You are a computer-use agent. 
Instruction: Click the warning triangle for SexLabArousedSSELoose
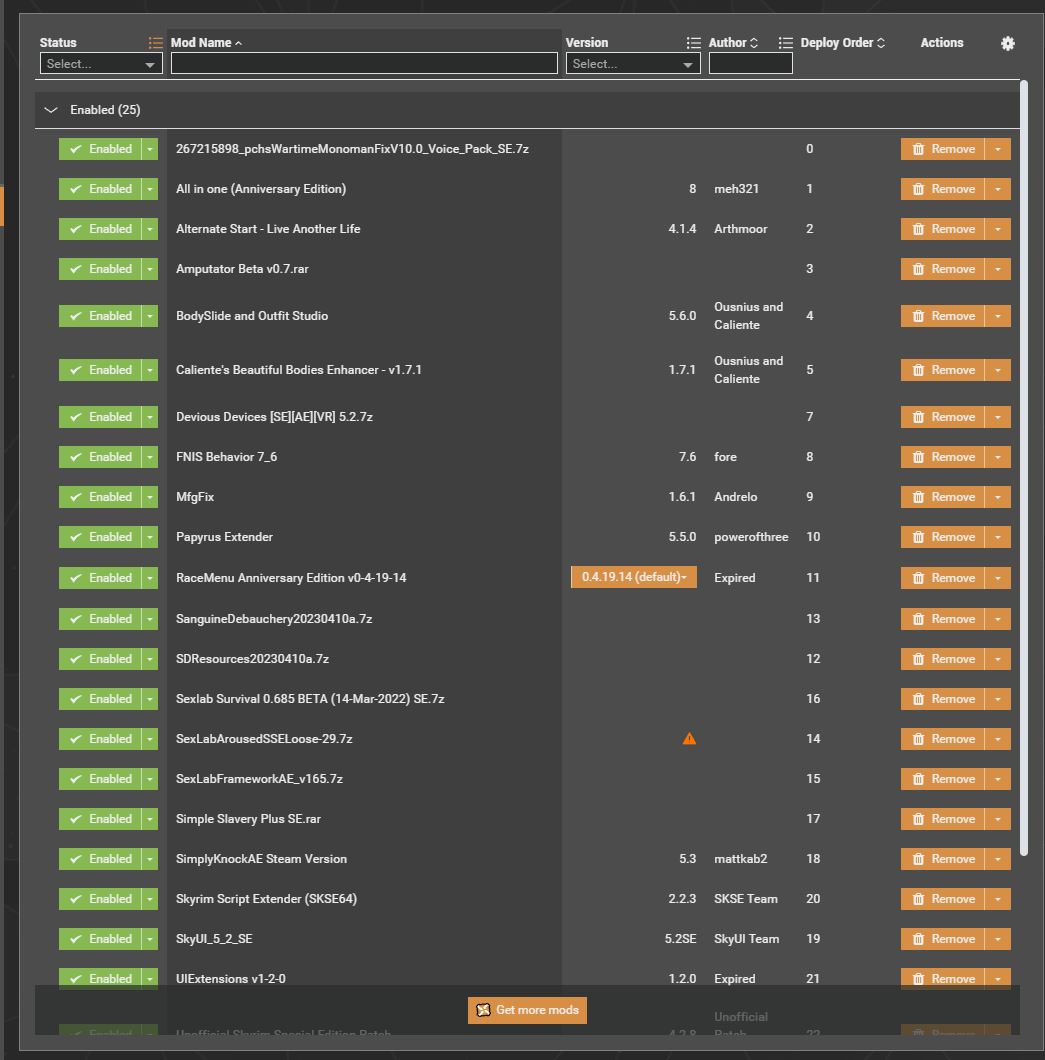689,738
